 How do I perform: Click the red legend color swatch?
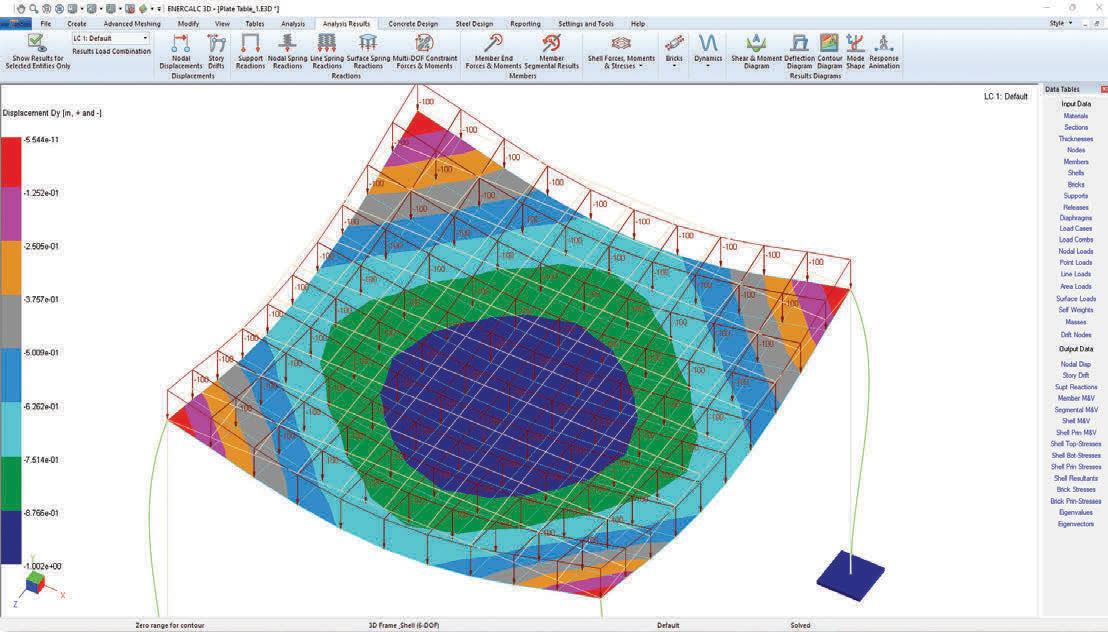tap(11, 162)
